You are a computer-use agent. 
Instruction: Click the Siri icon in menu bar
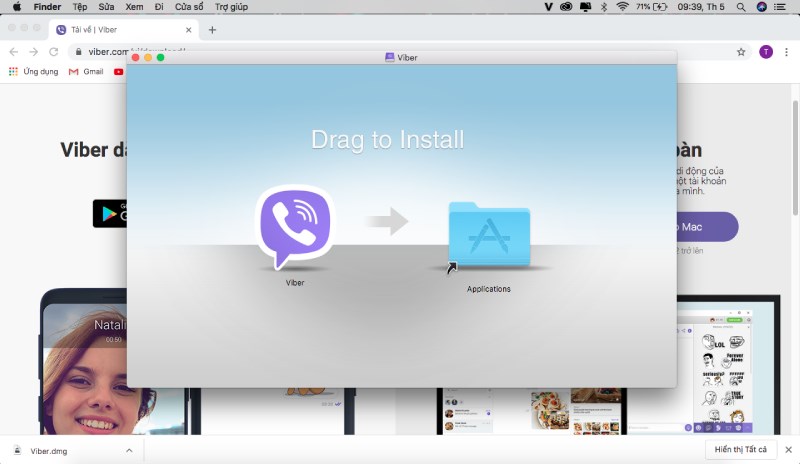pos(761,7)
